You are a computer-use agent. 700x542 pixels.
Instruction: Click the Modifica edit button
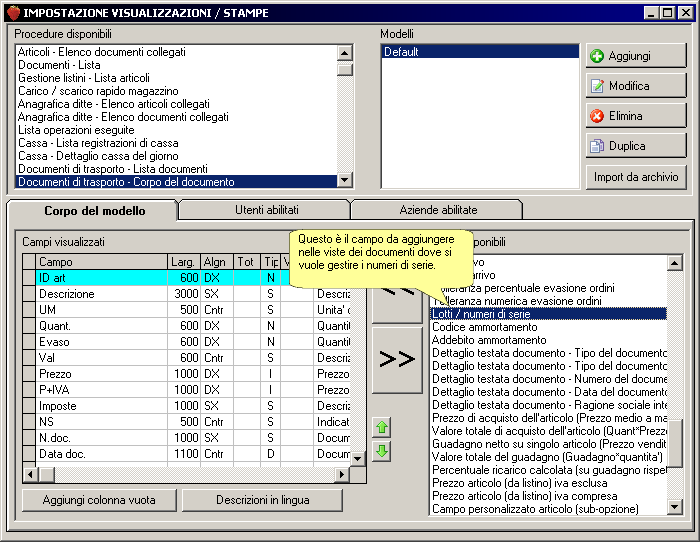[635, 86]
